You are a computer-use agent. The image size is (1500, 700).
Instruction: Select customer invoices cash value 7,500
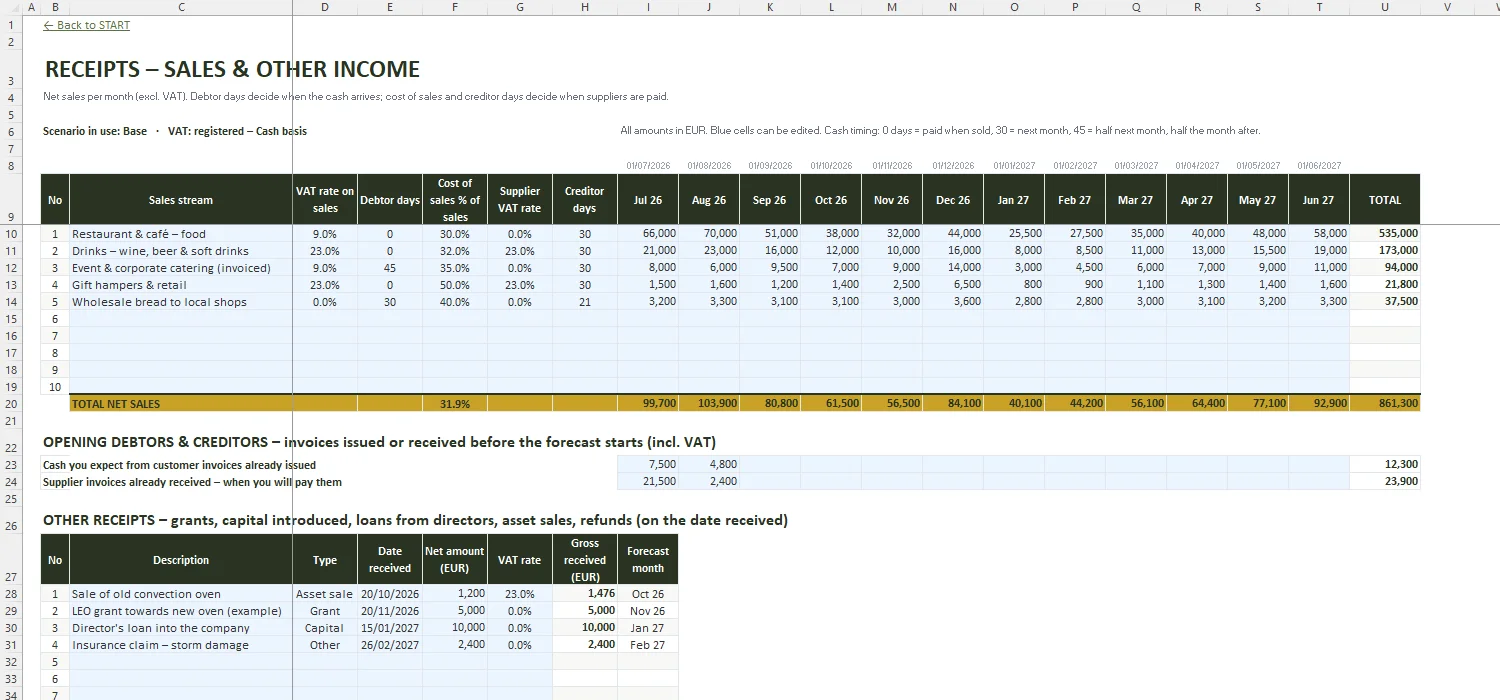[648, 465]
